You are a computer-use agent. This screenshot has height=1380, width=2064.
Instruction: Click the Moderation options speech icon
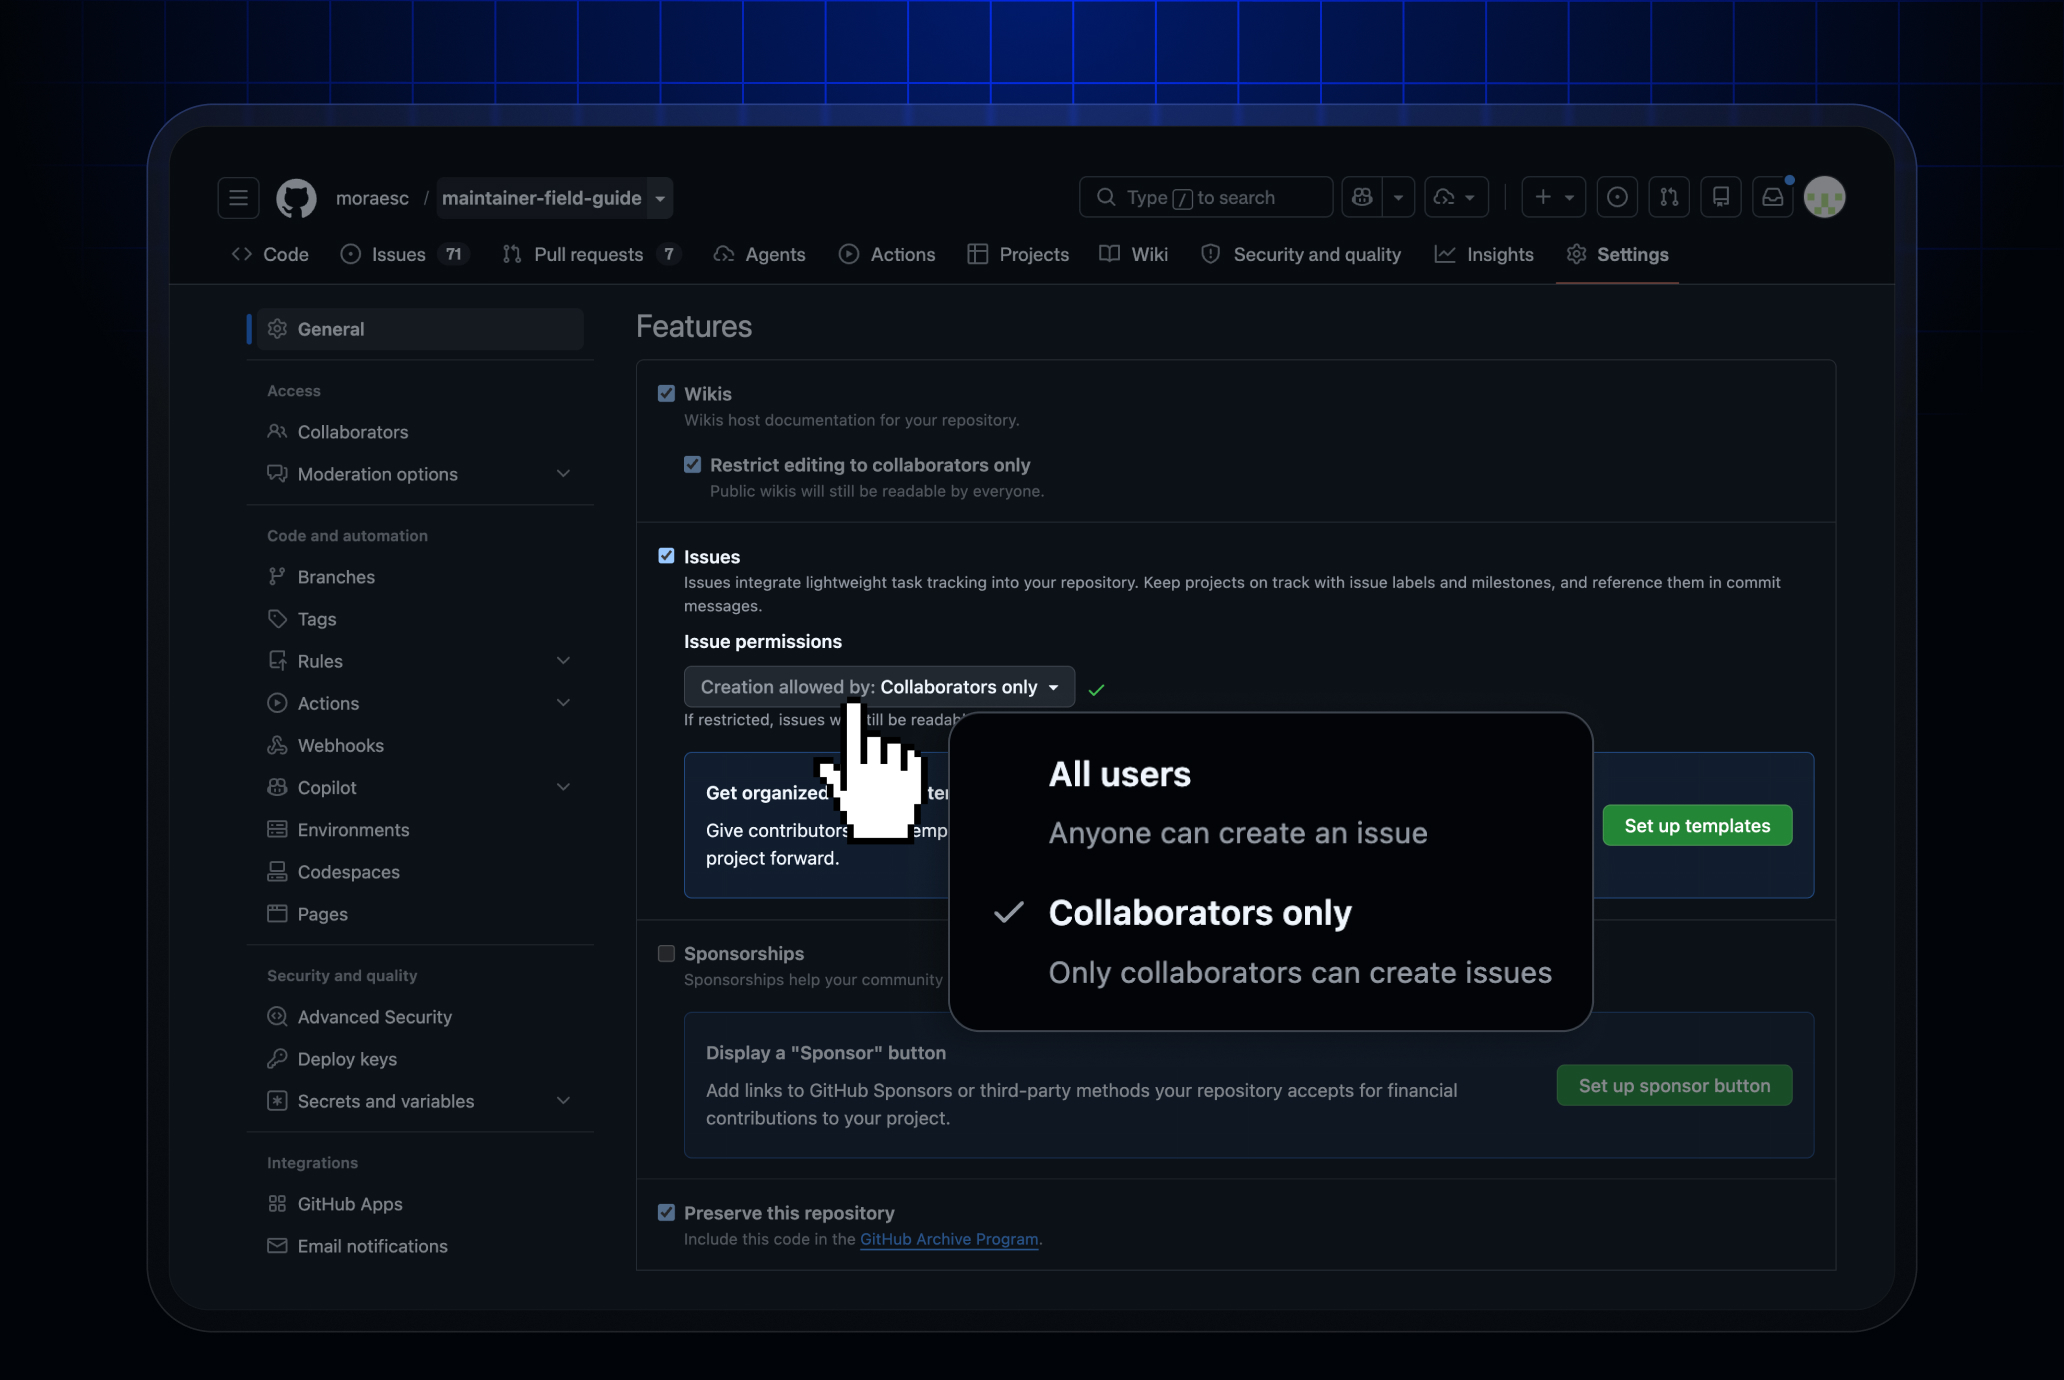(278, 474)
